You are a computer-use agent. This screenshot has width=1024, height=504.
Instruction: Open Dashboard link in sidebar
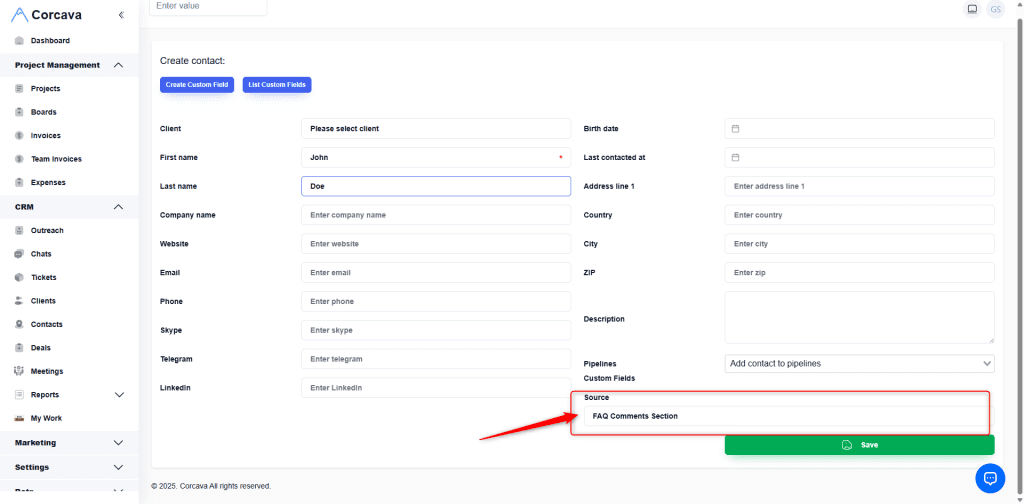coord(50,40)
